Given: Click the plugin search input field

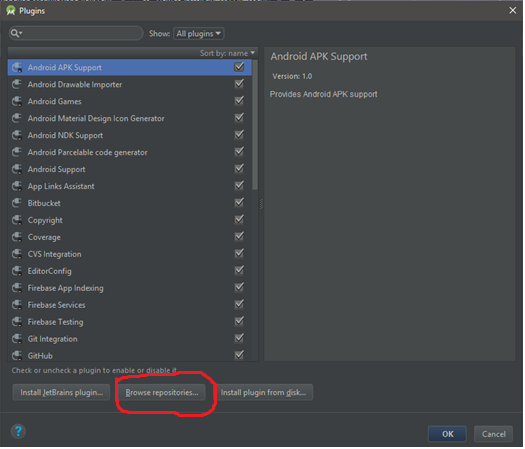Looking at the screenshot, I should pos(76,33).
